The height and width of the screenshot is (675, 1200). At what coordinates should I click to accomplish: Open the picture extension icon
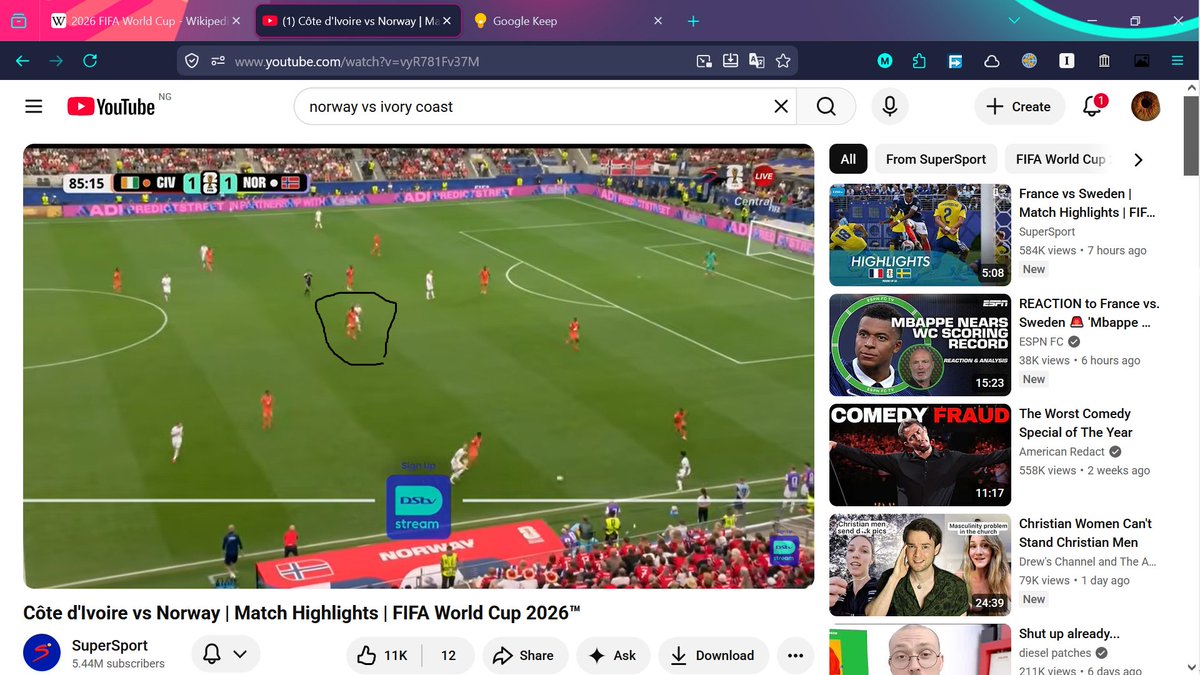pos(1141,61)
